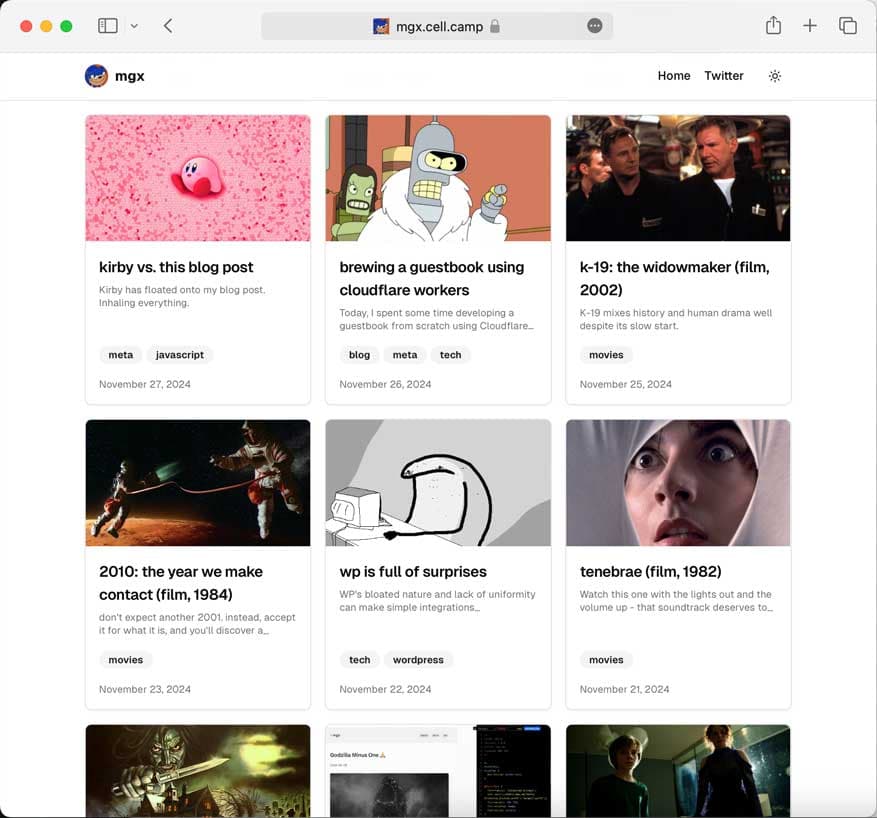Open a new tab with the plus icon
Image resolution: width=877 pixels, height=818 pixels.
pos(810,24)
